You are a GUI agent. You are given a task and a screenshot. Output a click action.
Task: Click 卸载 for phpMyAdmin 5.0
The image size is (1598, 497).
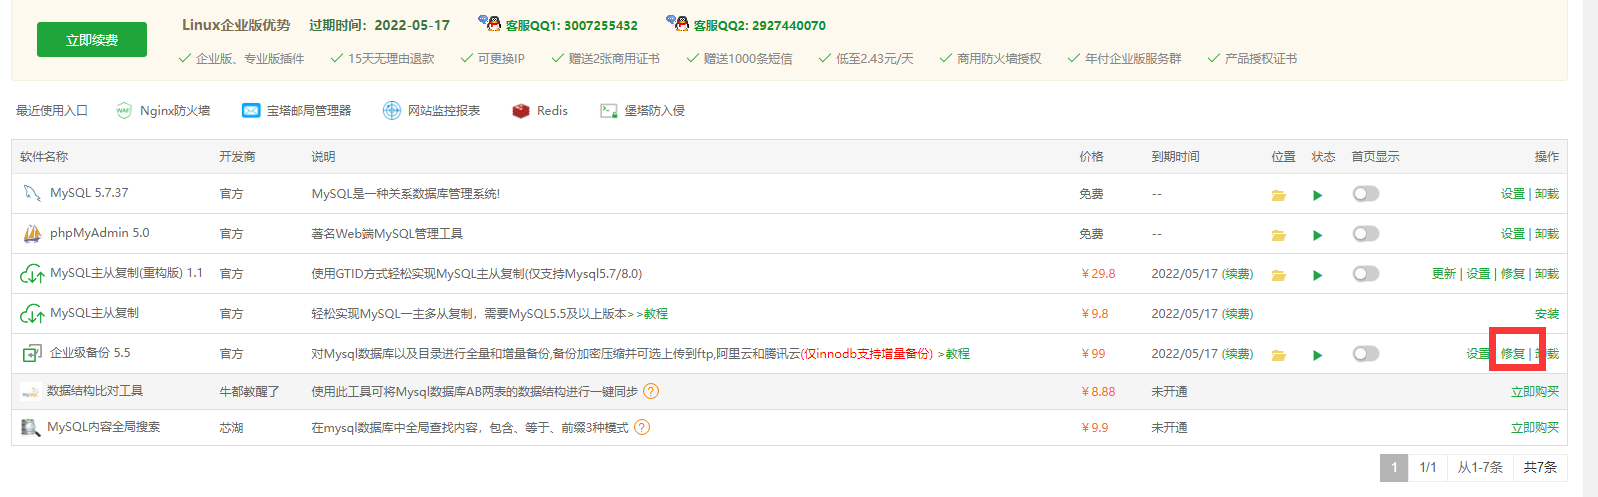(1547, 234)
